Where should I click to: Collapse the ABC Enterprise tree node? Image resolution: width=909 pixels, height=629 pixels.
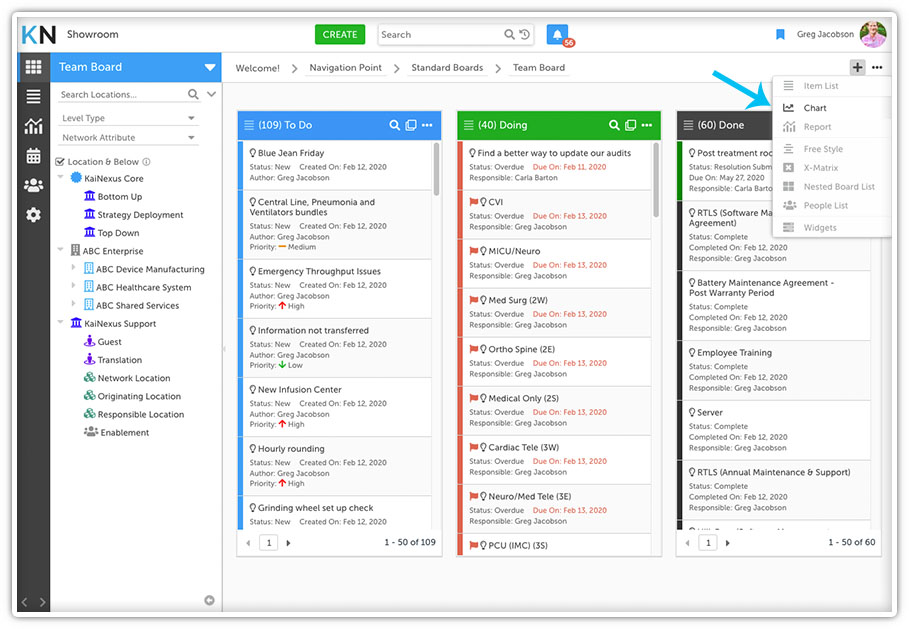point(60,249)
